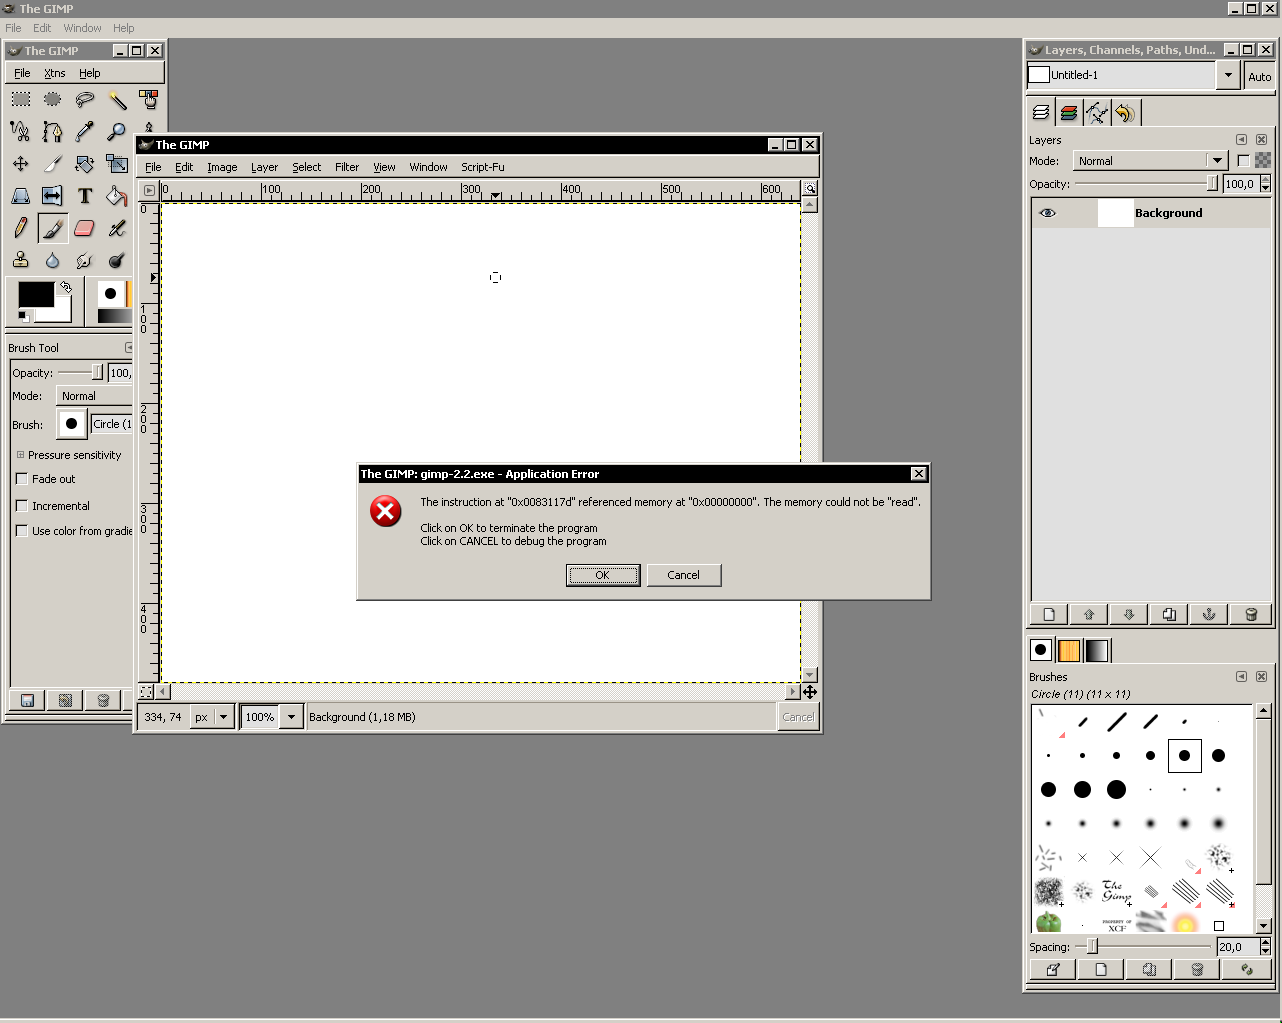The image size is (1282, 1023).
Task: Open the Untitled-1 image selector dropdown
Action: [1229, 75]
